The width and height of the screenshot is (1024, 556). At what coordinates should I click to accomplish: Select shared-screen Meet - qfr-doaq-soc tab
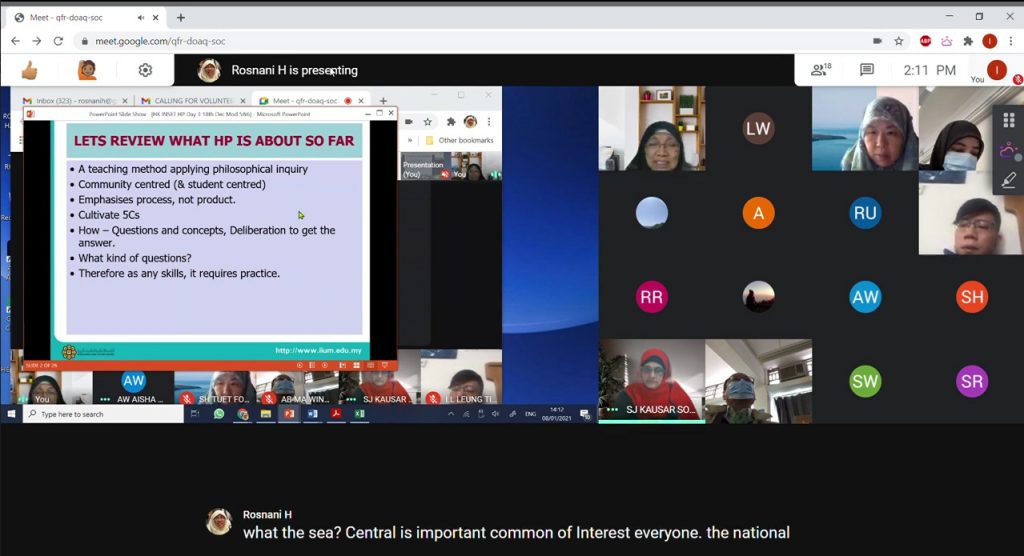[311, 101]
